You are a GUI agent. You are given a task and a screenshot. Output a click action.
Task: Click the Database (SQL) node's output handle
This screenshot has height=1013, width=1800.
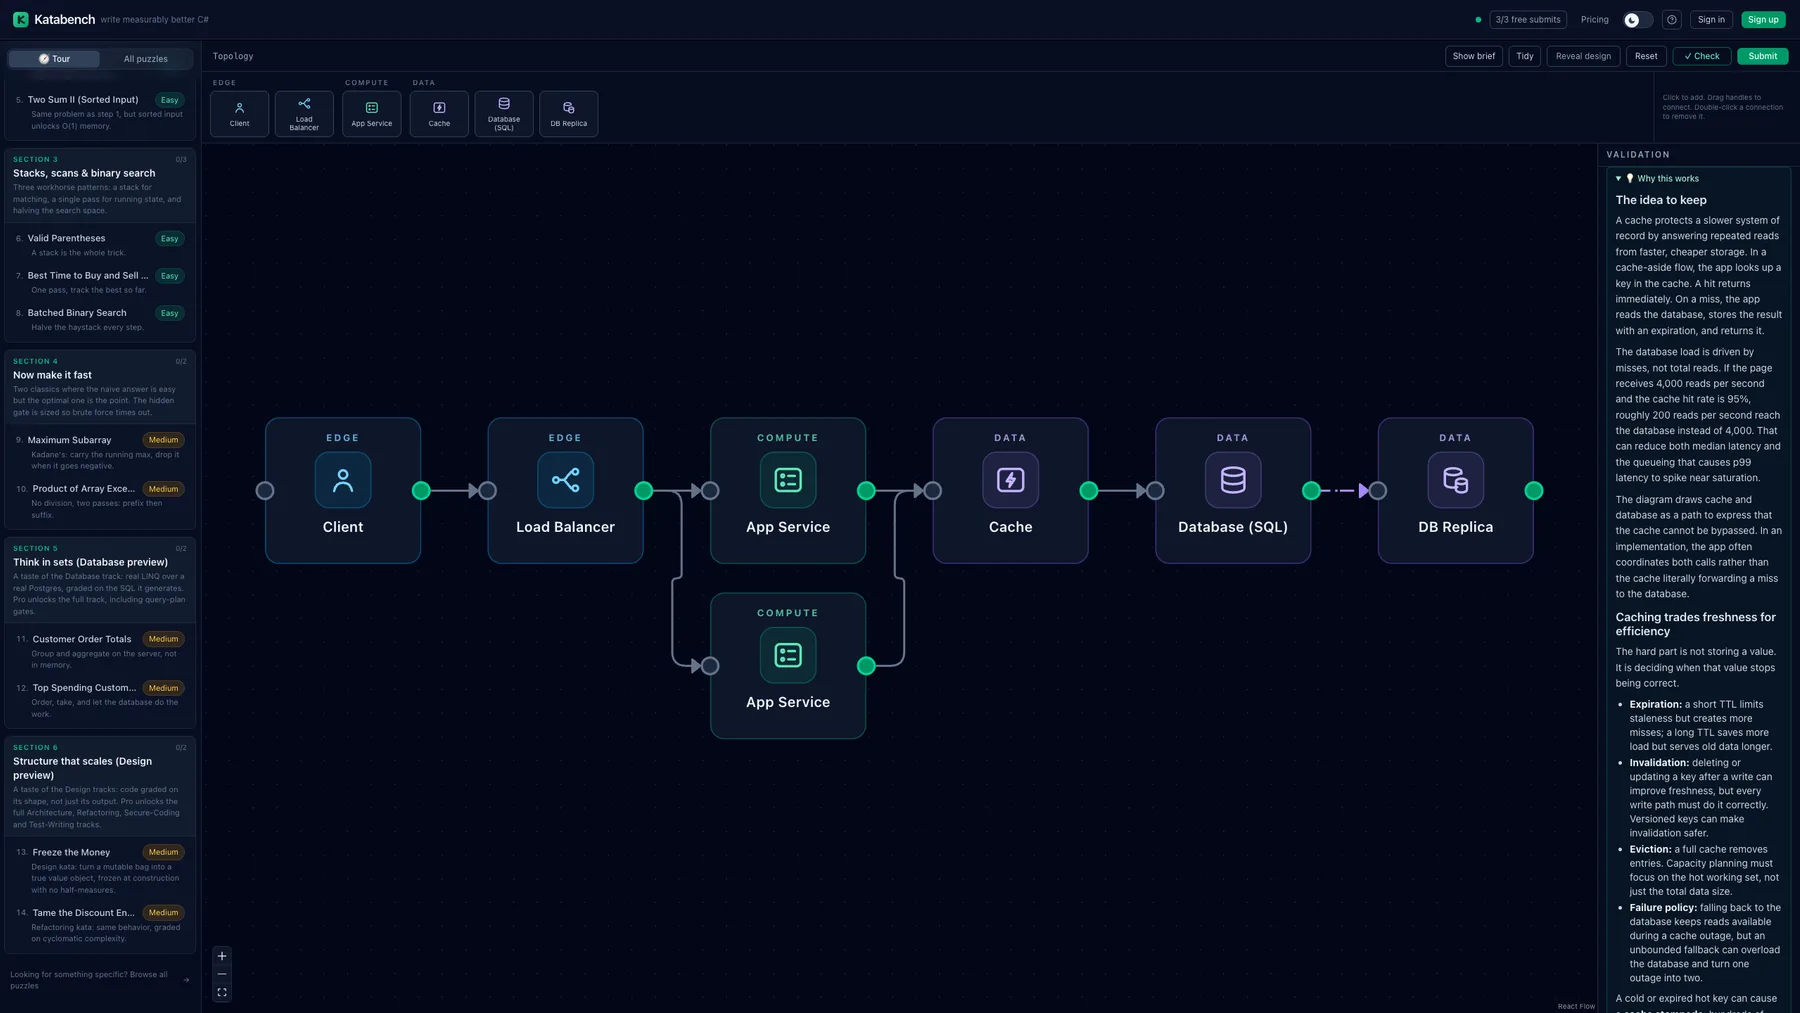[x=1311, y=490]
